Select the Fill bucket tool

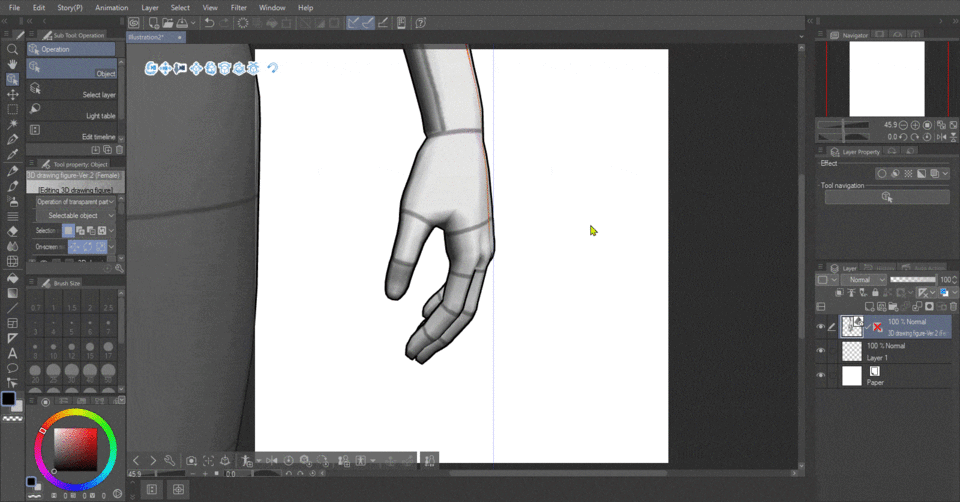click(x=12, y=277)
